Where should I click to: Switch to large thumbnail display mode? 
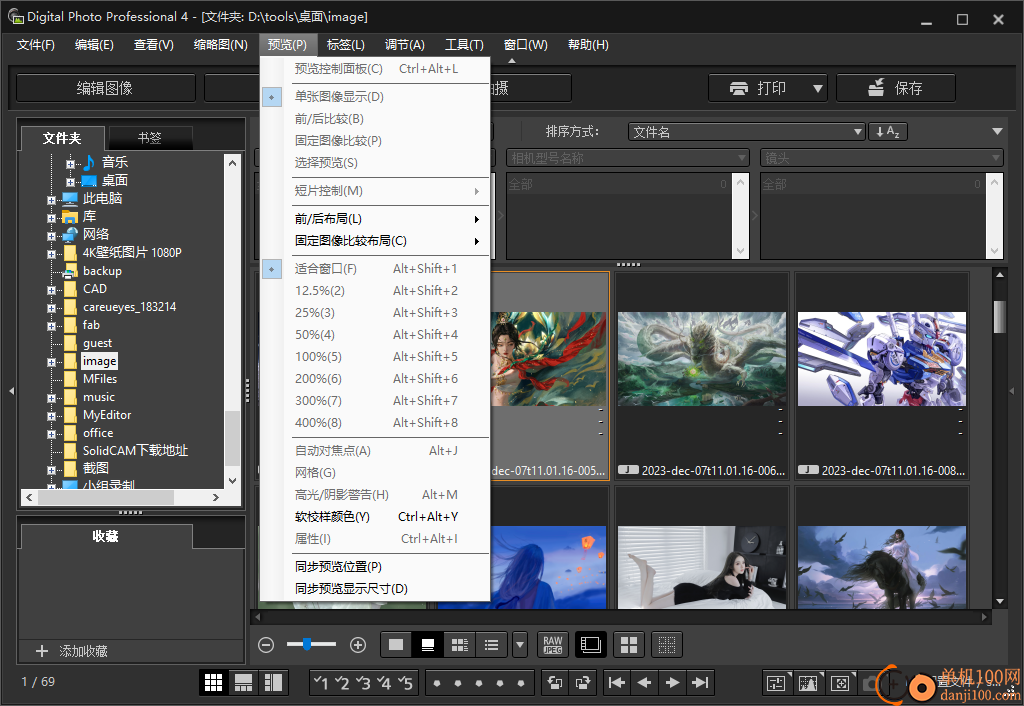point(396,645)
